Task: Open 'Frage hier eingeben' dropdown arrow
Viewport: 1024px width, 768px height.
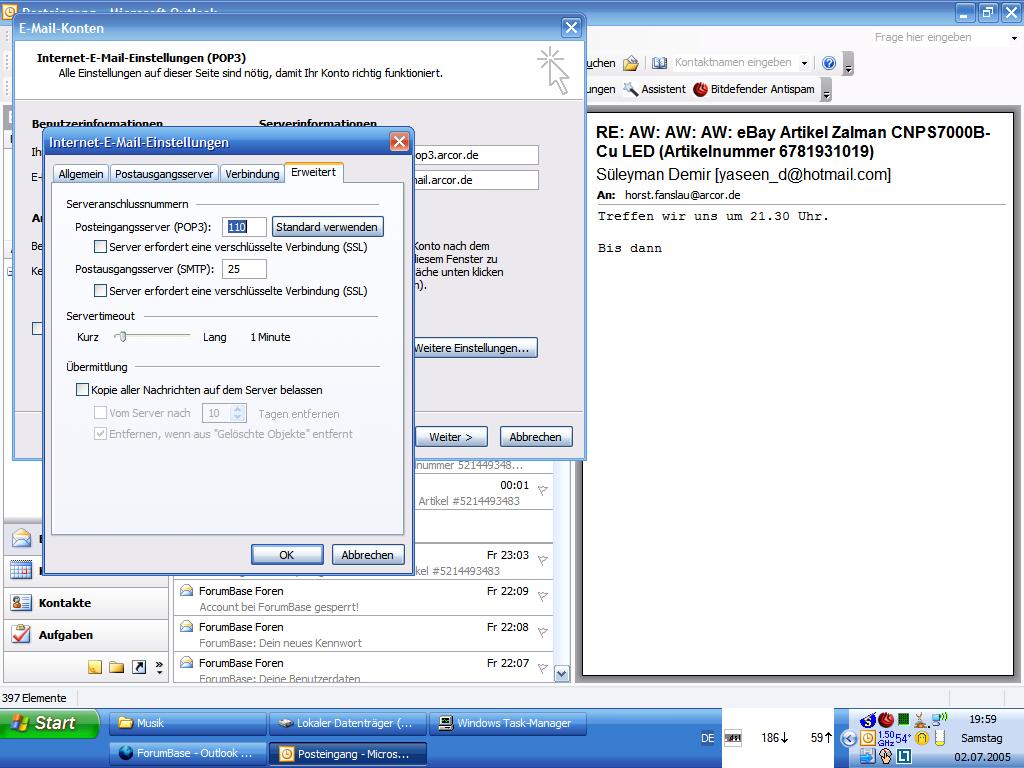Action: point(1014,38)
